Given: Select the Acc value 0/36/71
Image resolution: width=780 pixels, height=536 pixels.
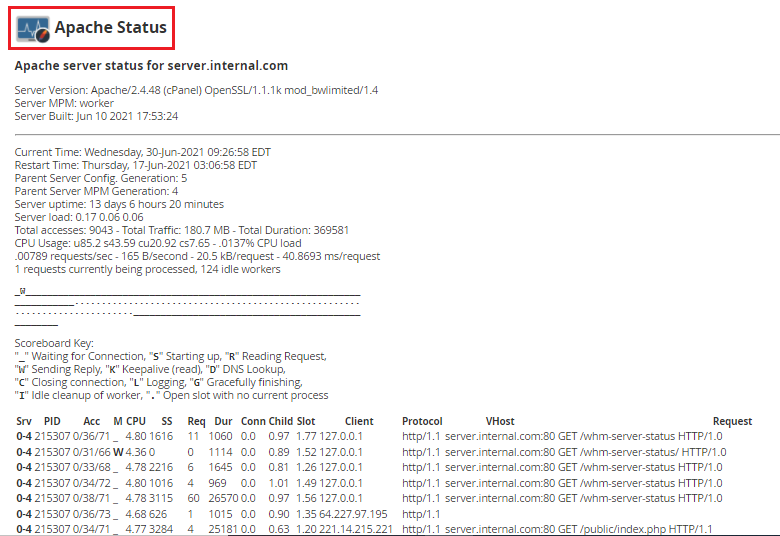Looking at the screenshot, I should 92,436.
